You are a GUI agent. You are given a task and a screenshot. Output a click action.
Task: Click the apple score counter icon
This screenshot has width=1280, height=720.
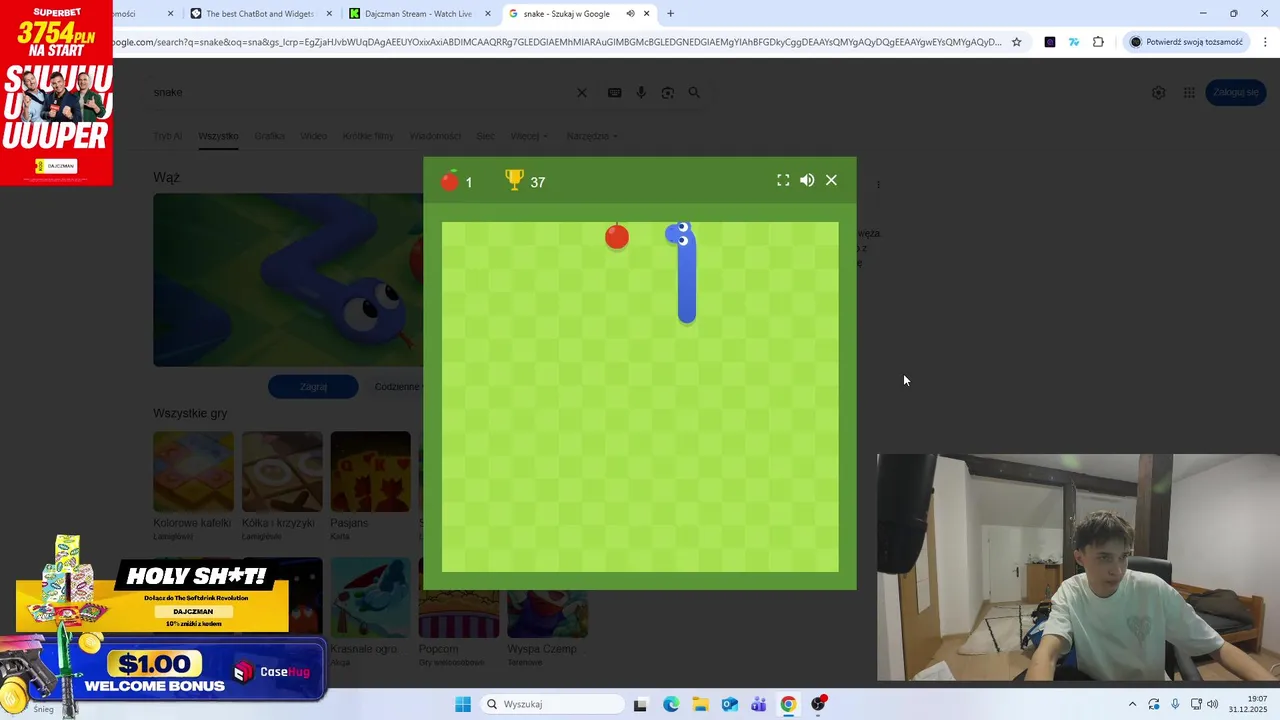(450, 180)
